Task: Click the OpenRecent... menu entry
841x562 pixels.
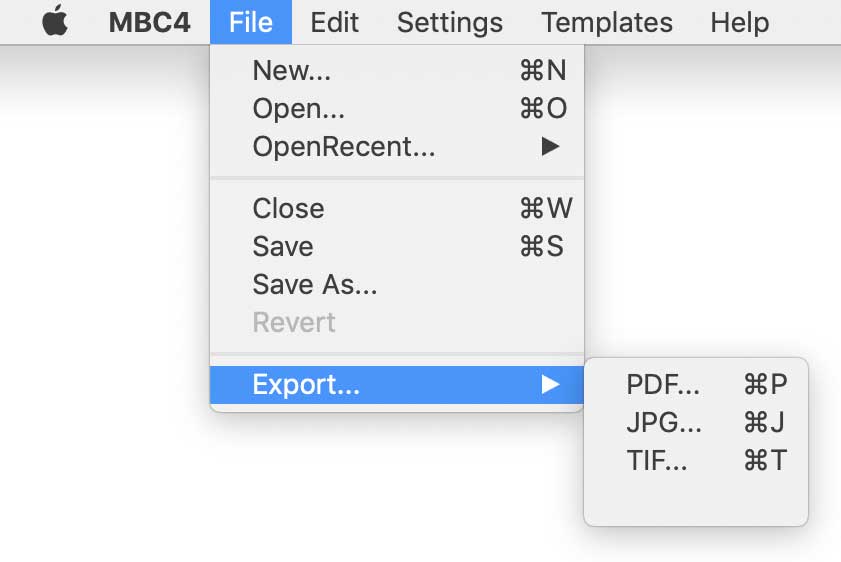Action: point(344,147)
